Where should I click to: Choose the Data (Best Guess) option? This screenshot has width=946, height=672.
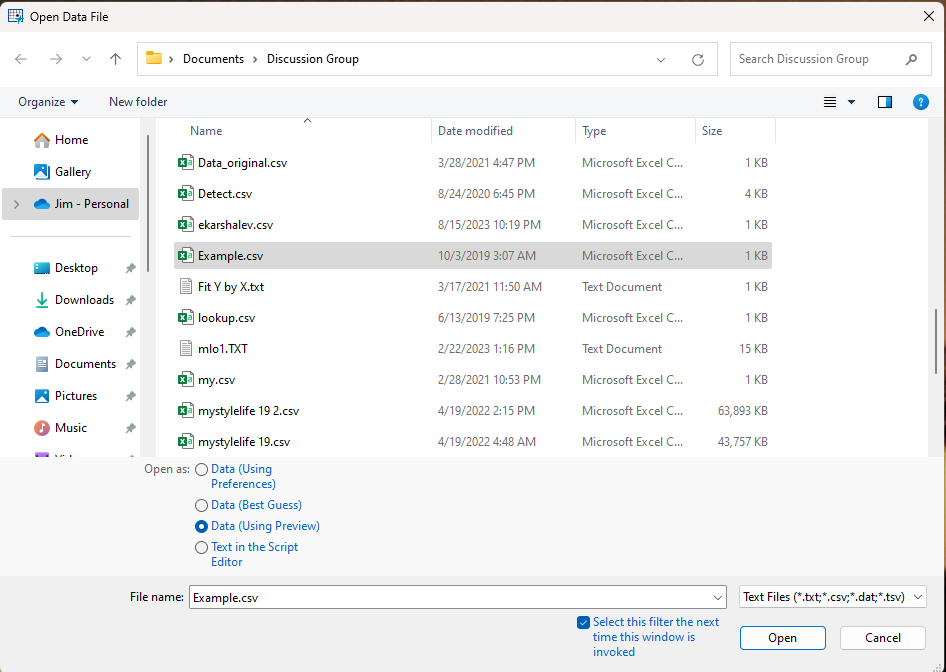tap(202, 505)
